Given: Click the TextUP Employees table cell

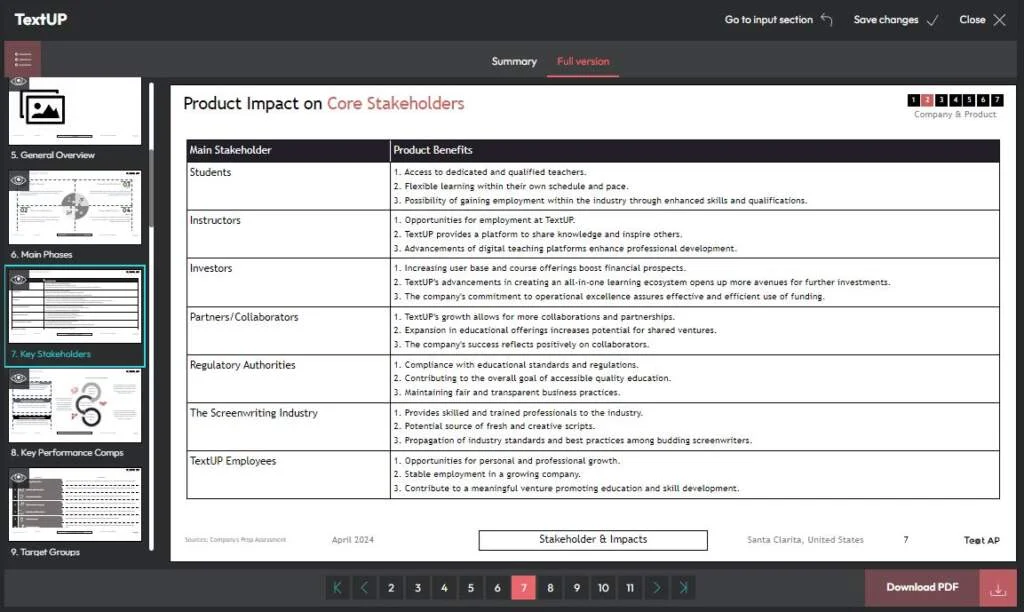Looking at the screenshot, I should point(288,475).
